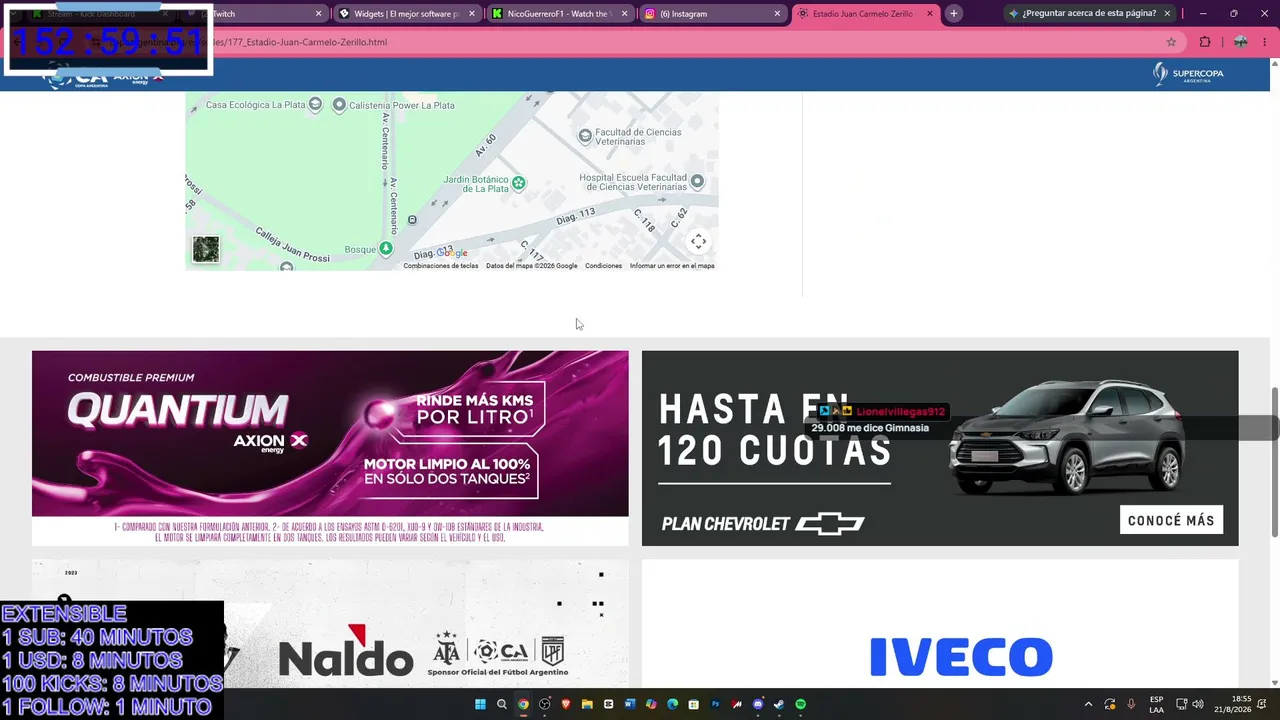Open Microsoft Edge from the taskbar
Viewport: 1280px width, 720px height.
[x=672, y=704]
